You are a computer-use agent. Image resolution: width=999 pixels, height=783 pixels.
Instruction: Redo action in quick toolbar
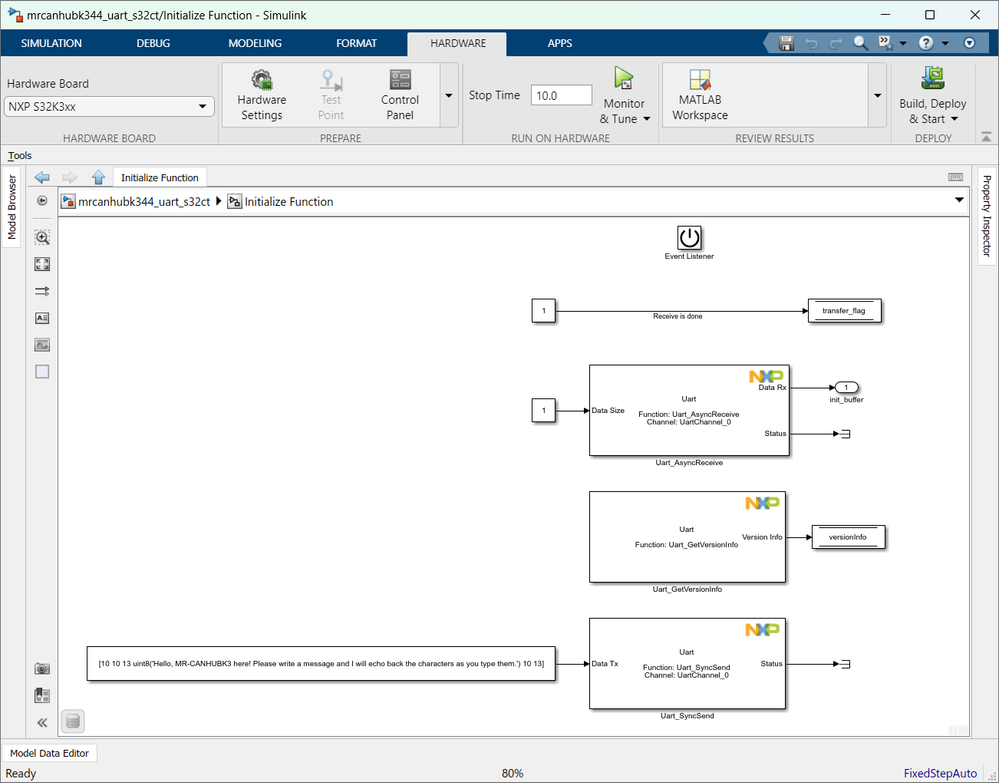[x=835, y=43]
